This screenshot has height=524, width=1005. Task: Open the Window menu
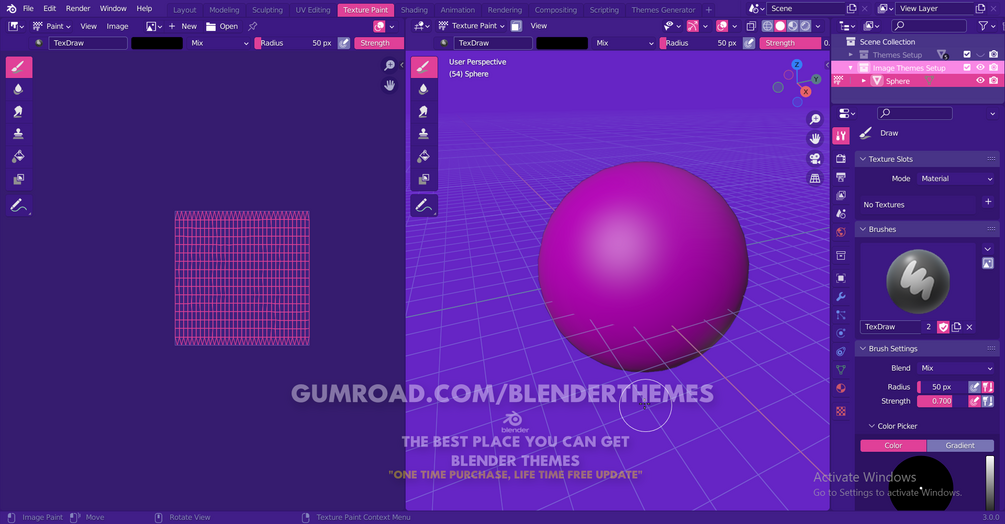click(113, 8)
